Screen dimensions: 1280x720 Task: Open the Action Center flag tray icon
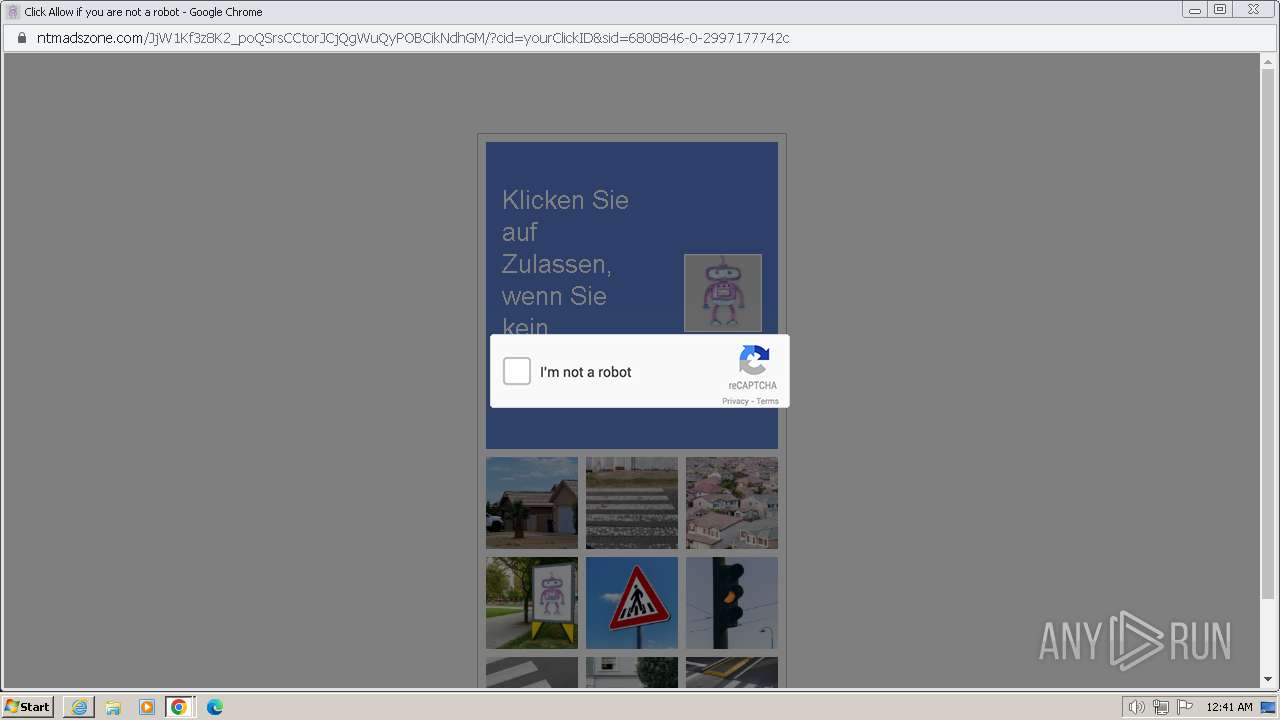[x=1185, y=707]
